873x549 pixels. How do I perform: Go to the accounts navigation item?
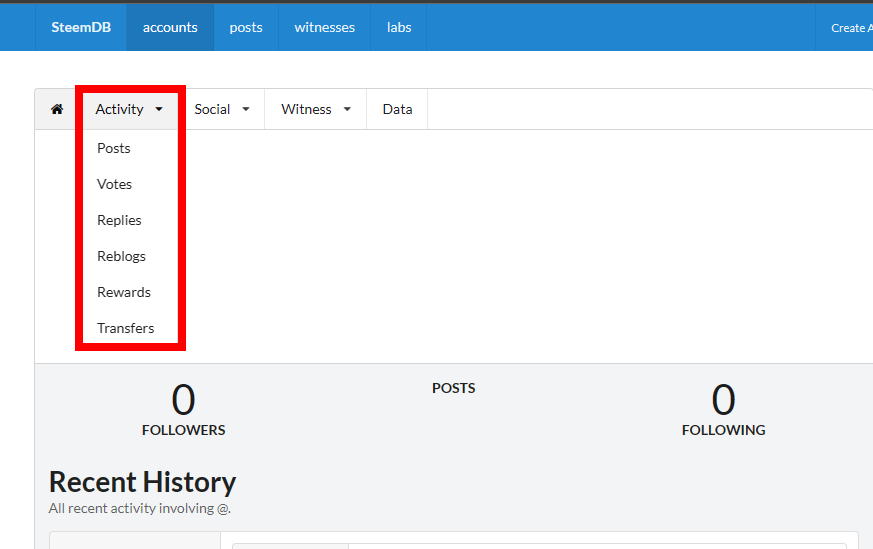click(170, 27)
